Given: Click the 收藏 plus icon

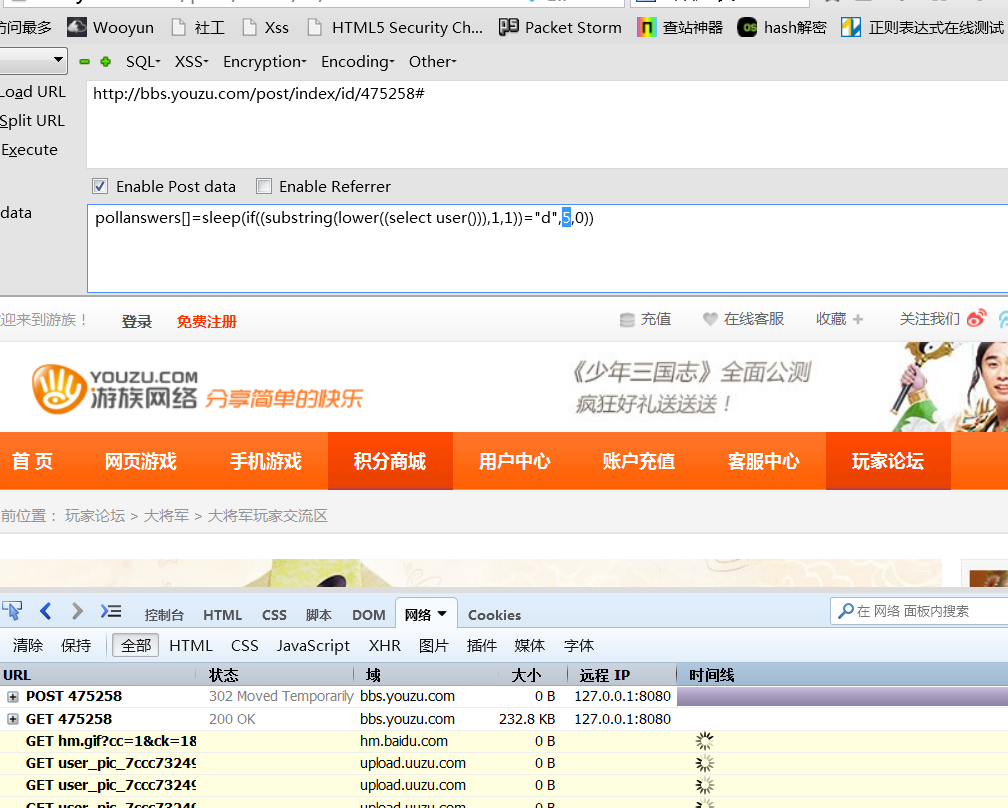Looking at the screenshot, I should pos(858,319).
